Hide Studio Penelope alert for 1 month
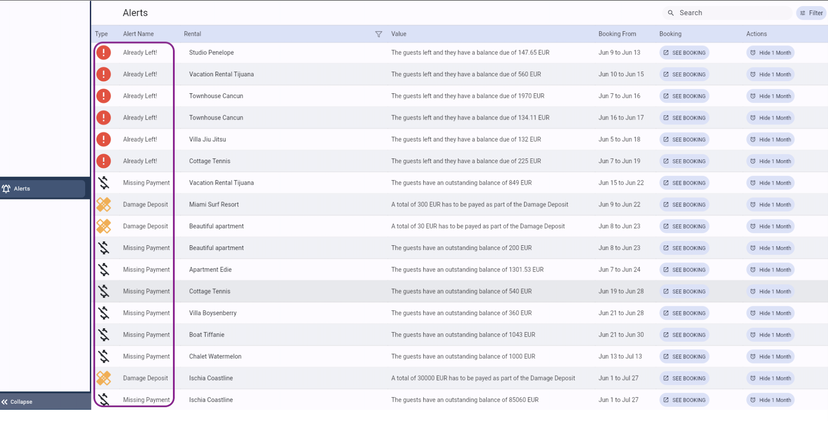This screenshot has width=828, height=421. click(770, 53)
